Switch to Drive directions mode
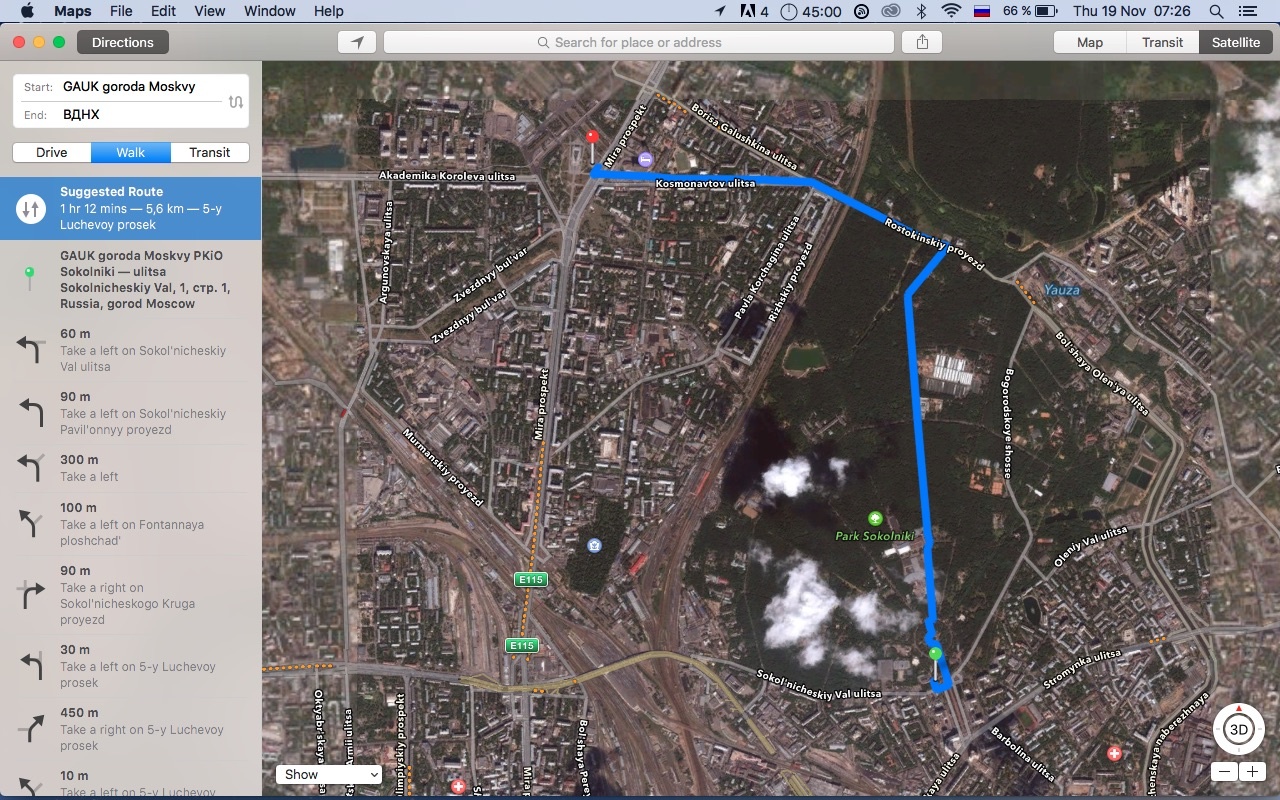This screenshot has width=1280, height=800. coord(52,152)
